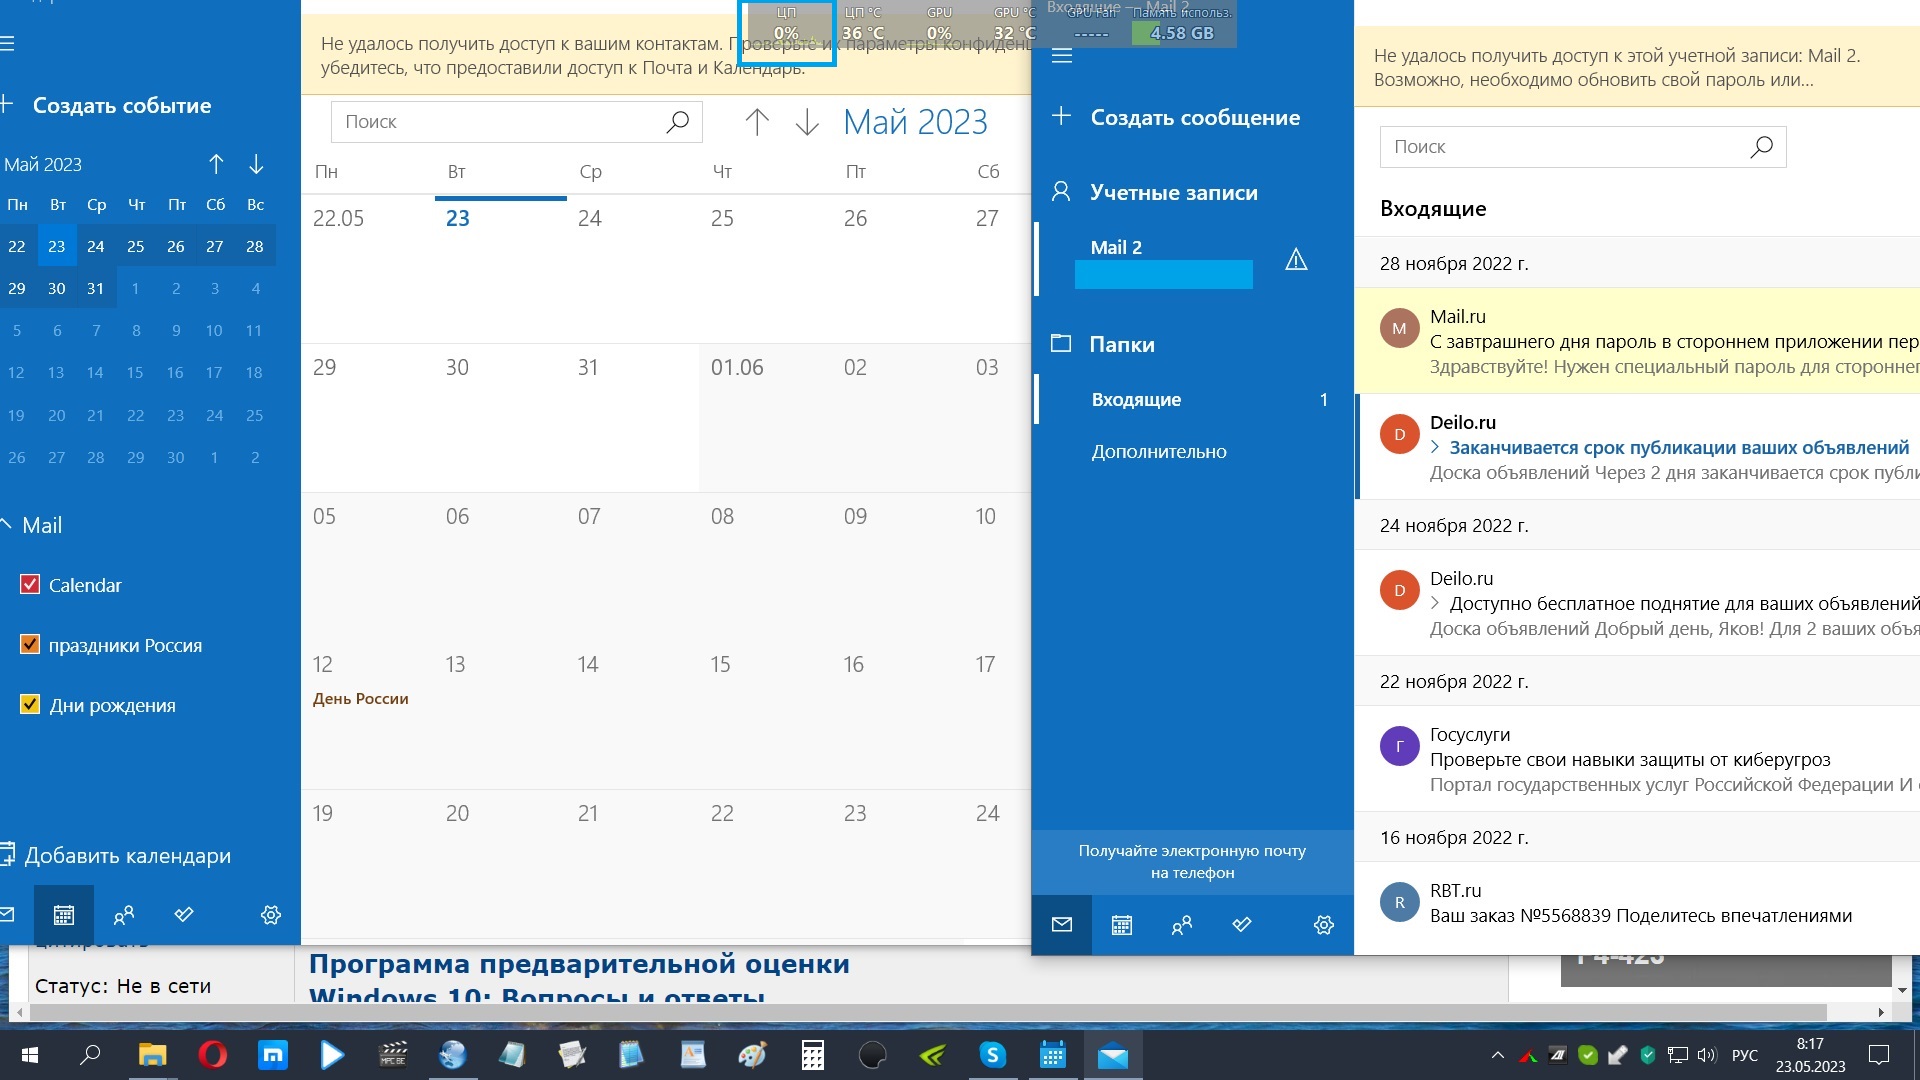
Task: Open the hamburger menu in Mail pane
Action: point(1062,57)
